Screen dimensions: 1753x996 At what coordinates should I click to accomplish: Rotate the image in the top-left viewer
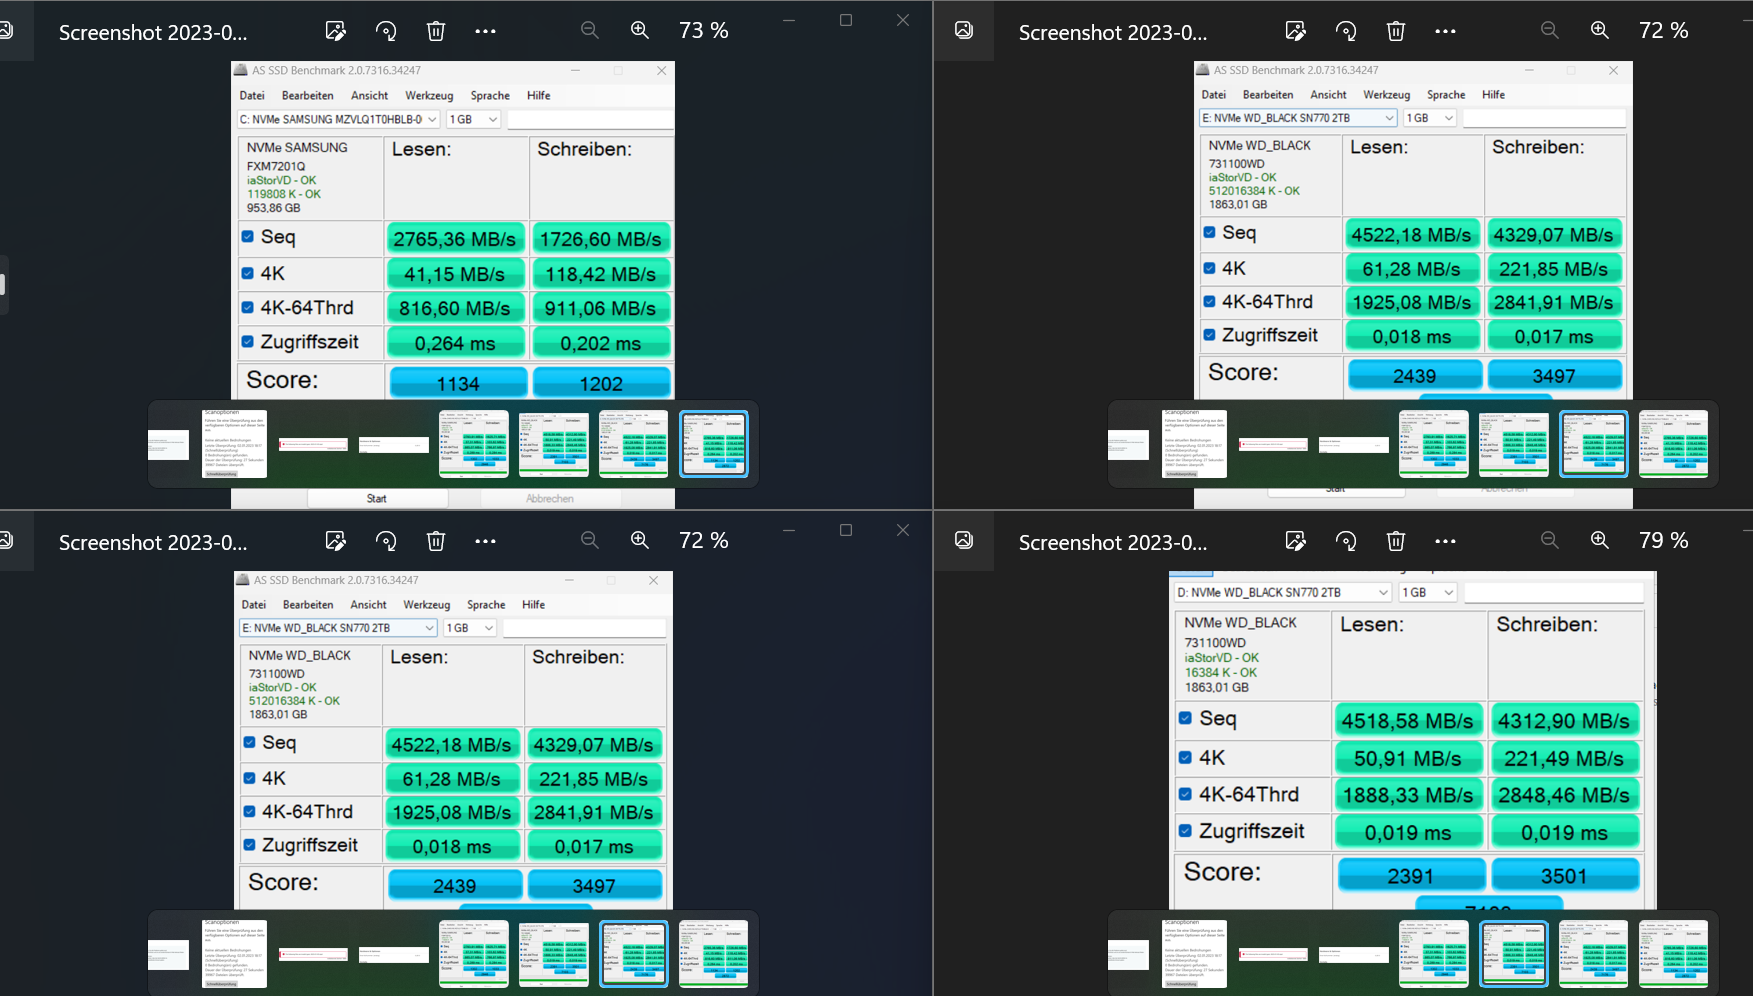coord(386,31)
